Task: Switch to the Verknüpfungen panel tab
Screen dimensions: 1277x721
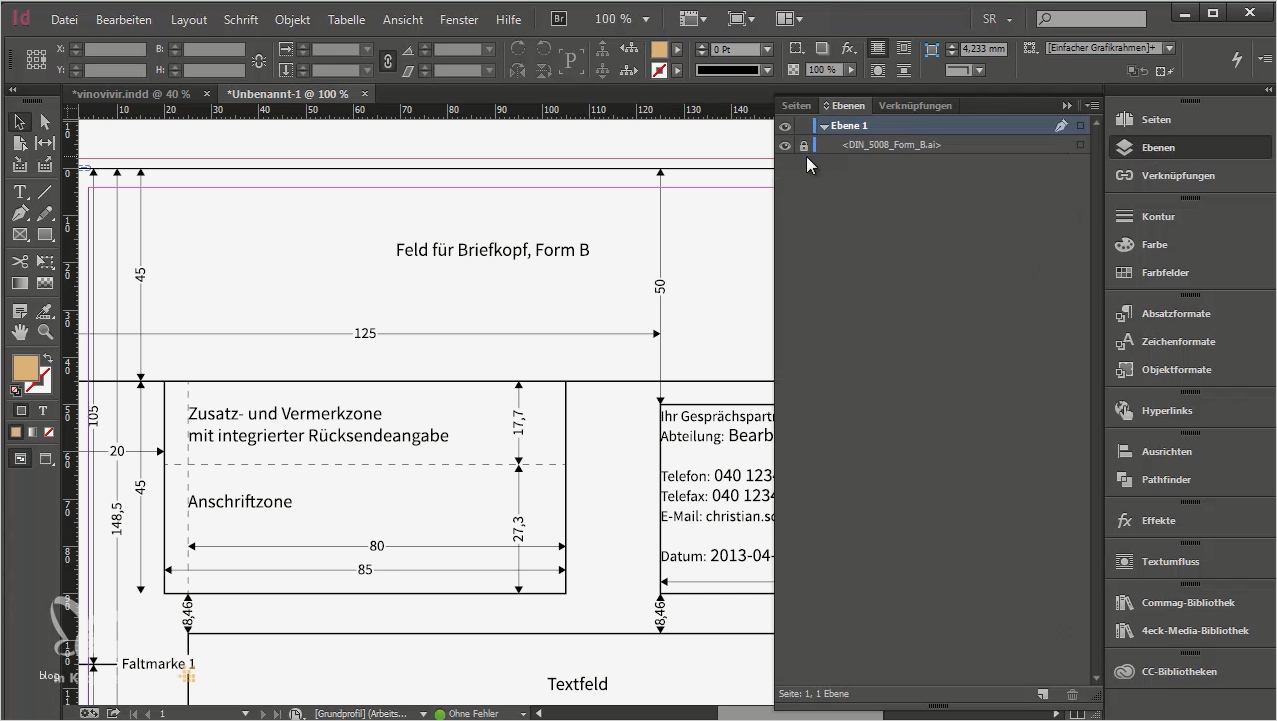Action: (x=915, y=106)
